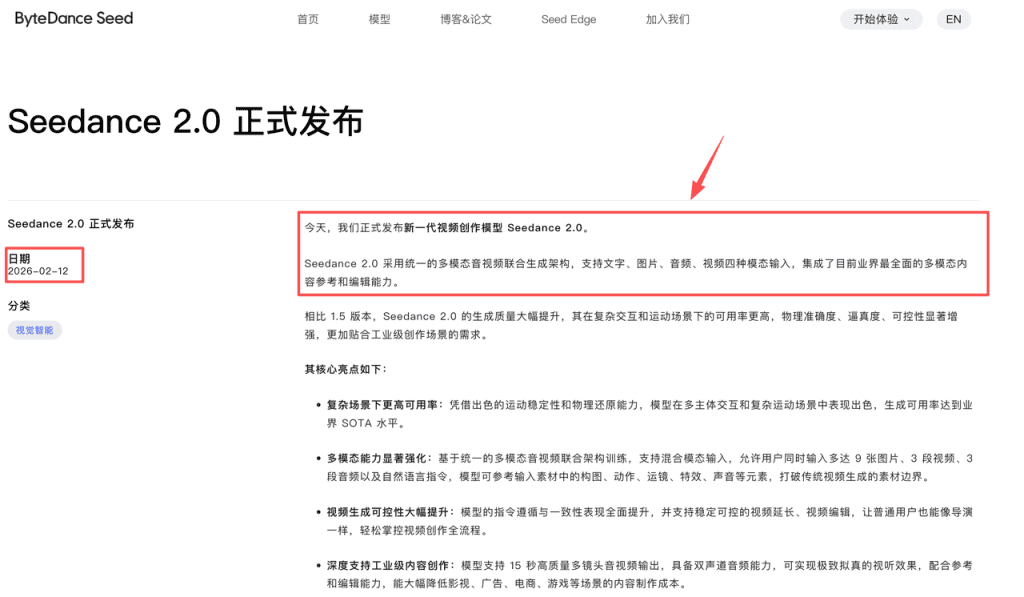The width and height of the screenshot is (1024, 597).
Task: Select the 日期 label in sidebar
Action: 19,259
